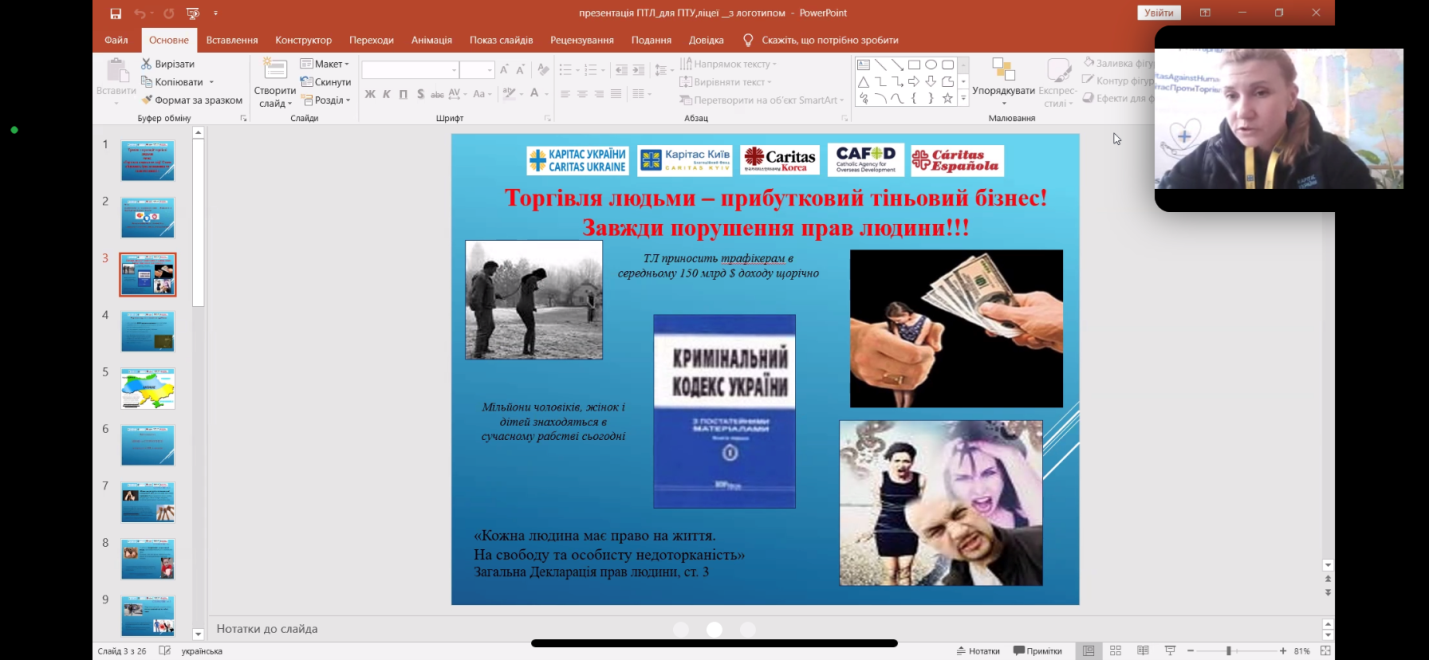Click the Скинути (Reset) button
The height and width of the screenshot is (660, 1429).
326,82
